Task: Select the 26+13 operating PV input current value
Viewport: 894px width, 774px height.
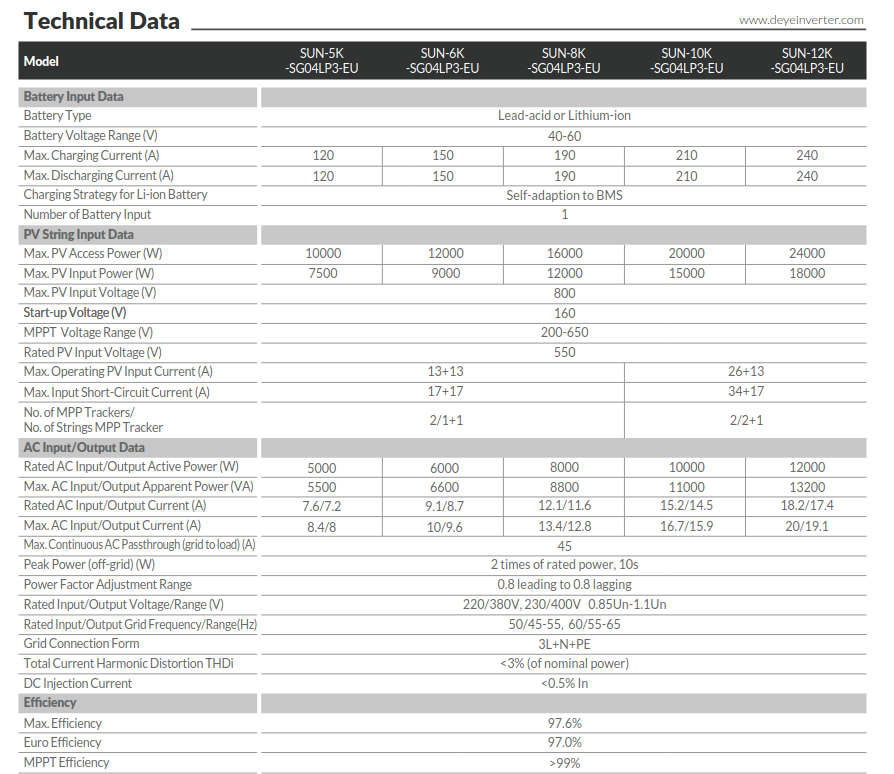Action: point(746,372)
